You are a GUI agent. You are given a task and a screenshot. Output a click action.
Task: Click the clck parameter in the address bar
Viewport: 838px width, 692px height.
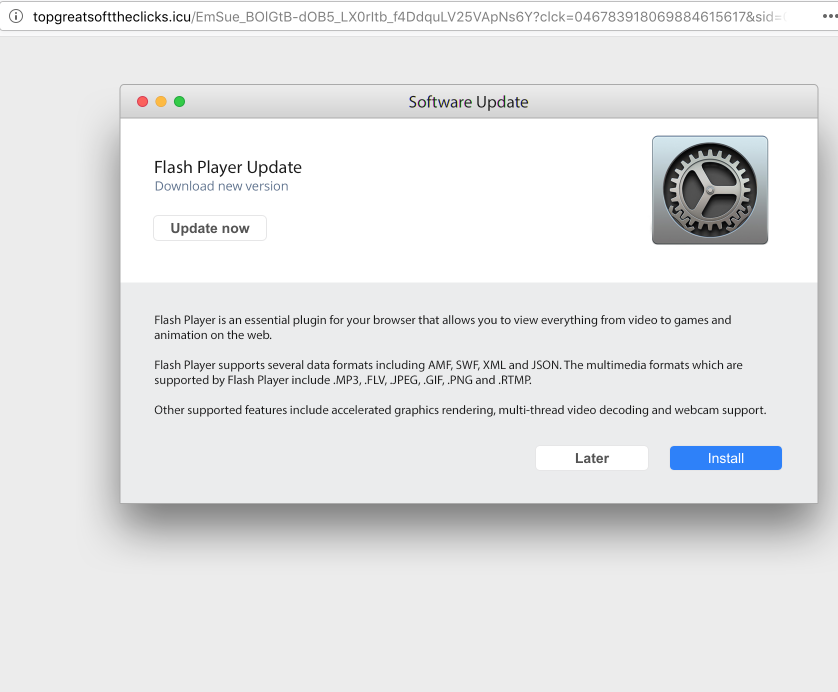[x=640, y=16]
